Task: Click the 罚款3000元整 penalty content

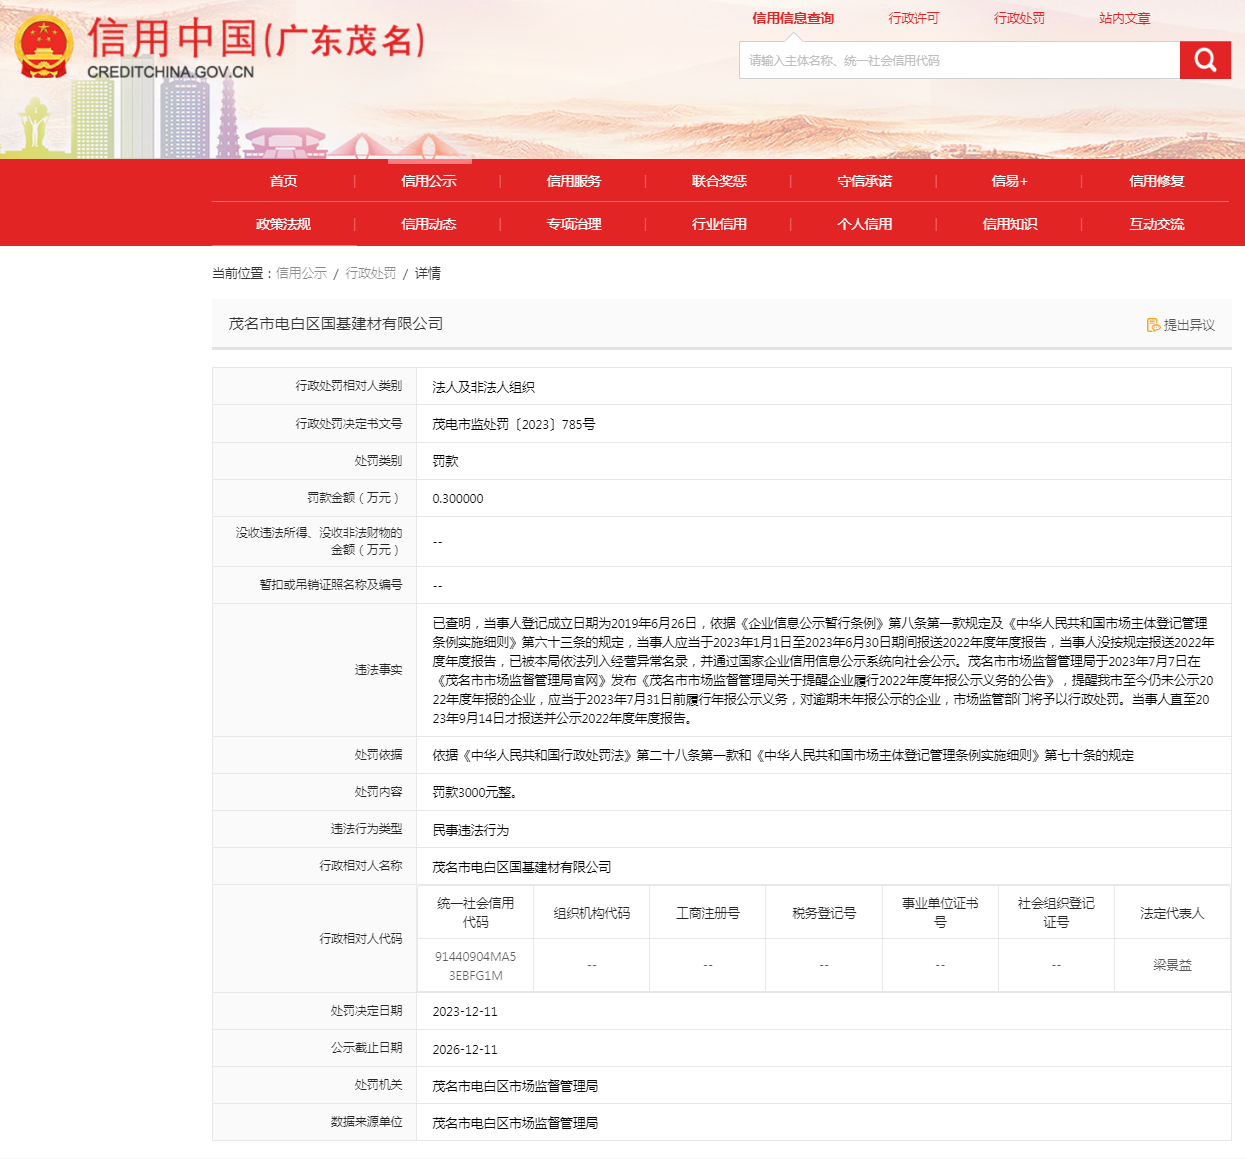Action: pos(474,792)
